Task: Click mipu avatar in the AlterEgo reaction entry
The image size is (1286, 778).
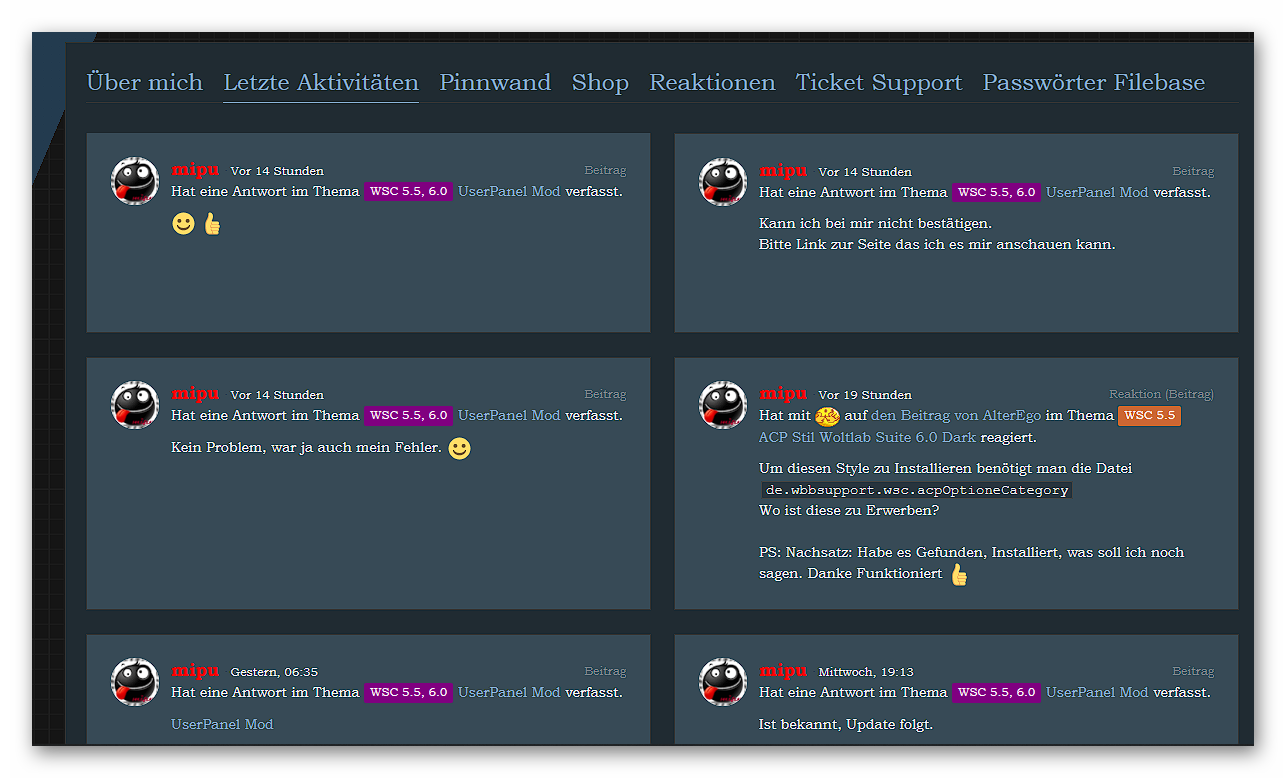Action: tap(723, 405)
